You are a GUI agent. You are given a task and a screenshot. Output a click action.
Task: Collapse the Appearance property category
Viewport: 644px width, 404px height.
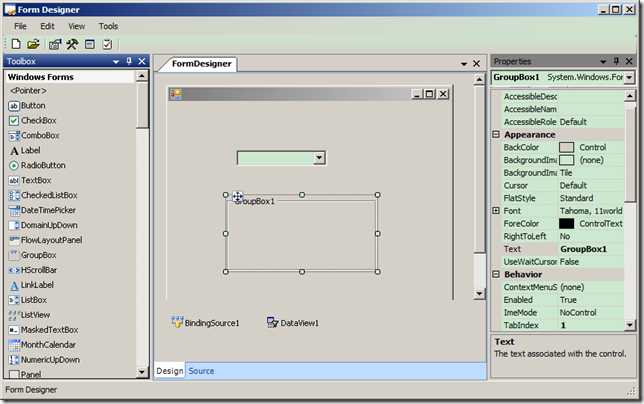click(x=496, y=134)
